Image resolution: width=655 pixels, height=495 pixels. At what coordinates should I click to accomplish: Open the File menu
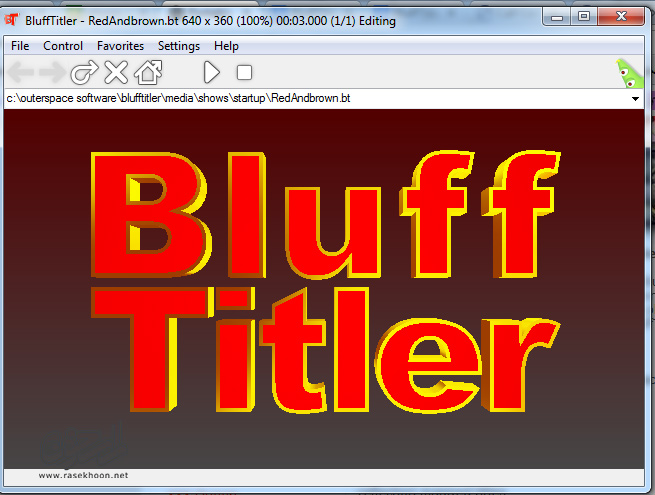pyautogui.click(x=20, y=46)
